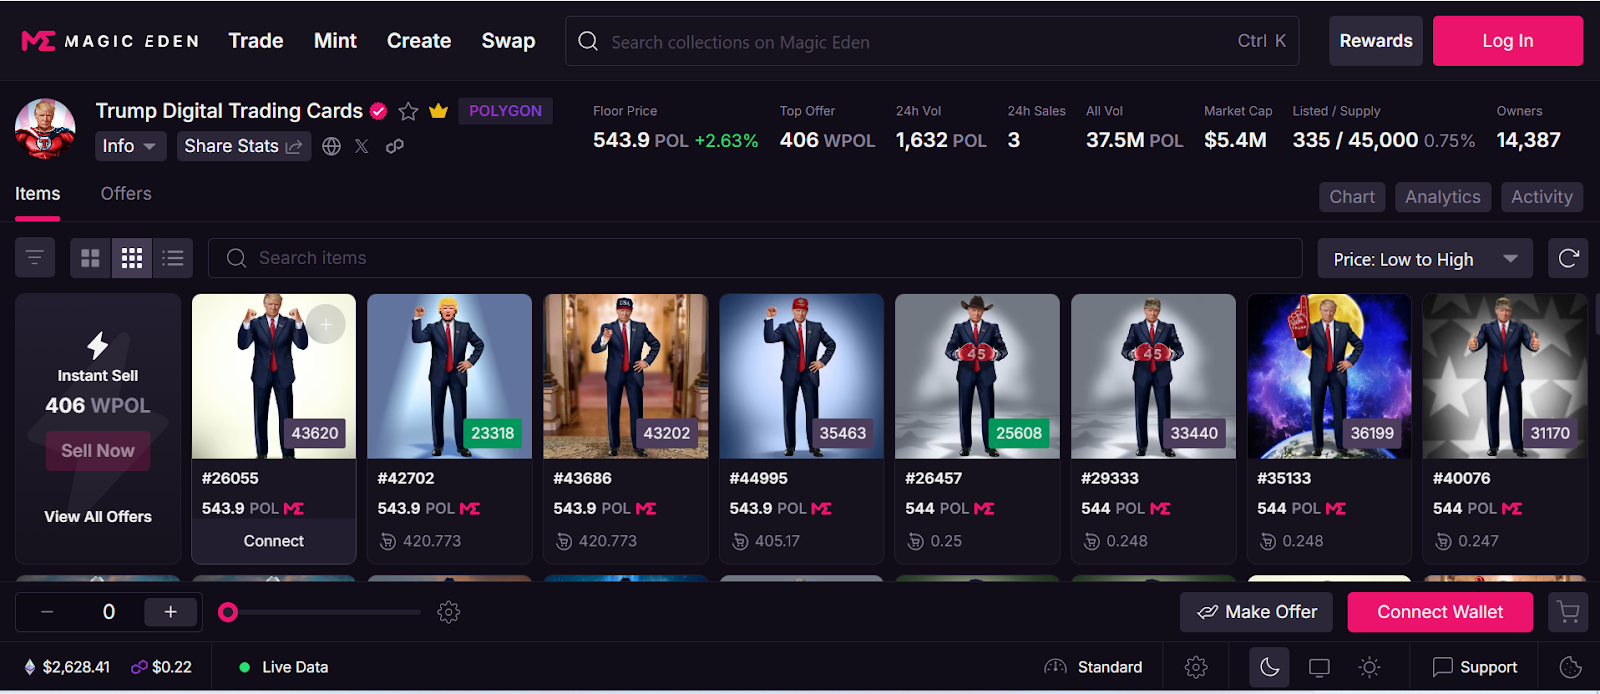
Task: Click the Make Offer button
Action: (1256, 612)
